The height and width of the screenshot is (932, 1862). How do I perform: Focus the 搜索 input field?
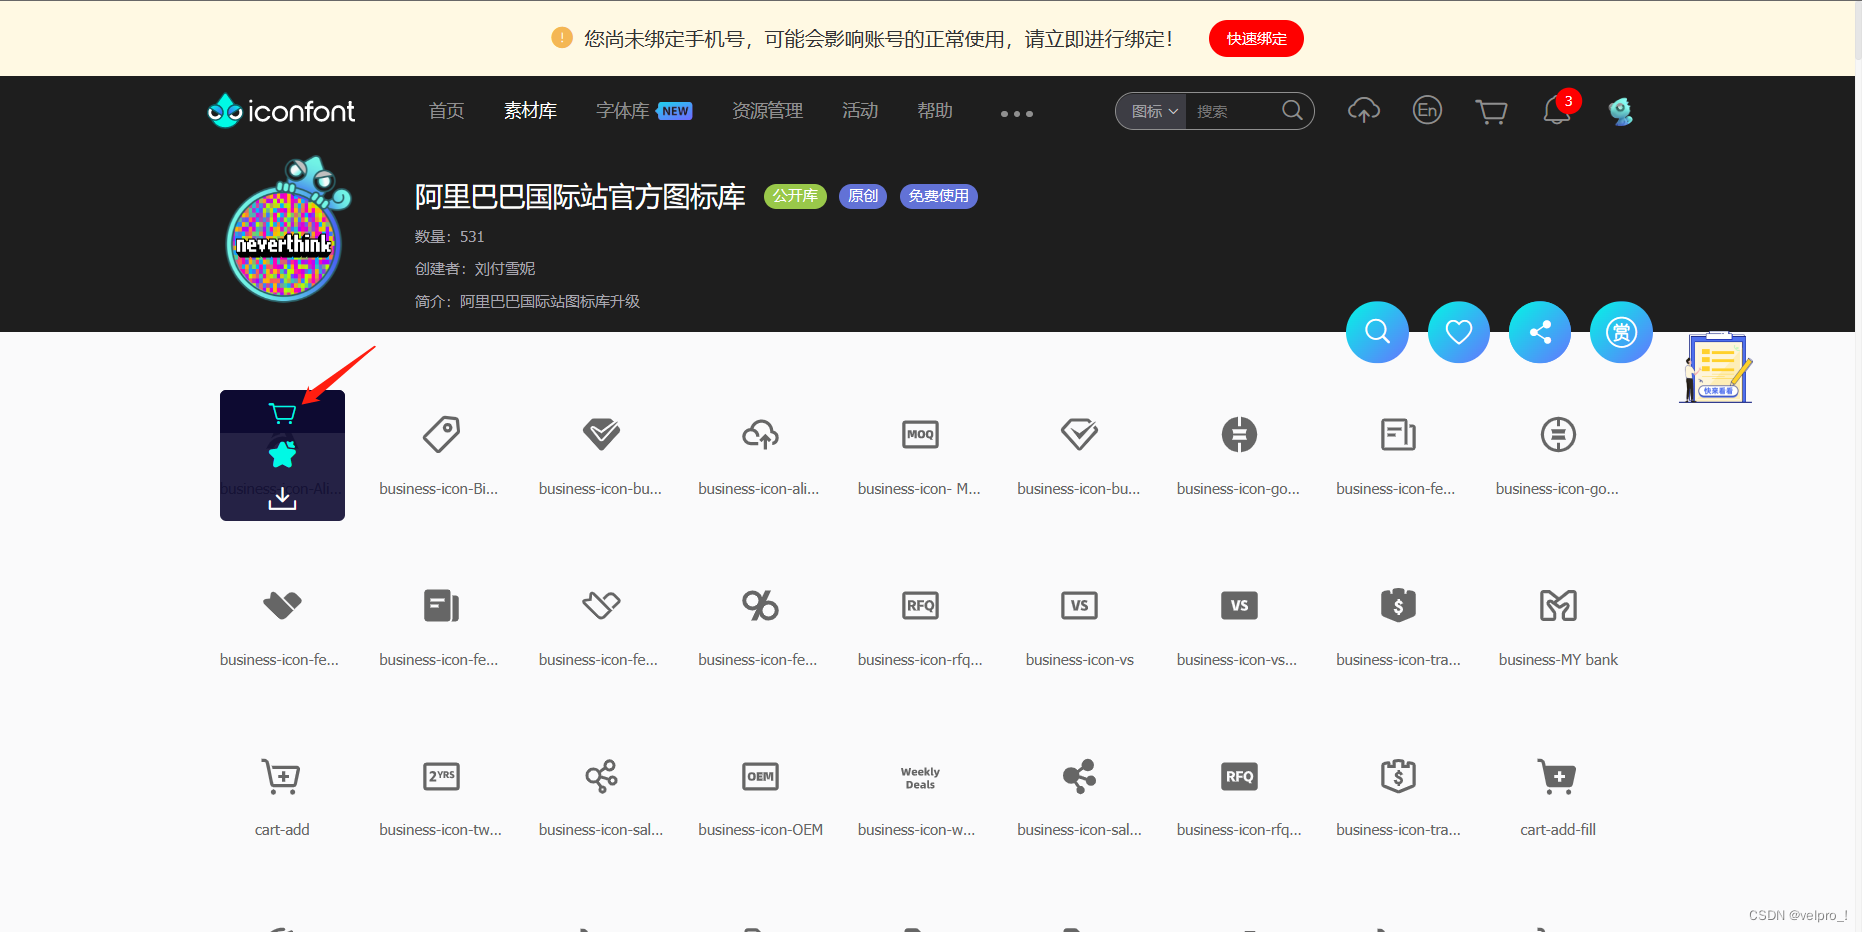(1233, 111)
